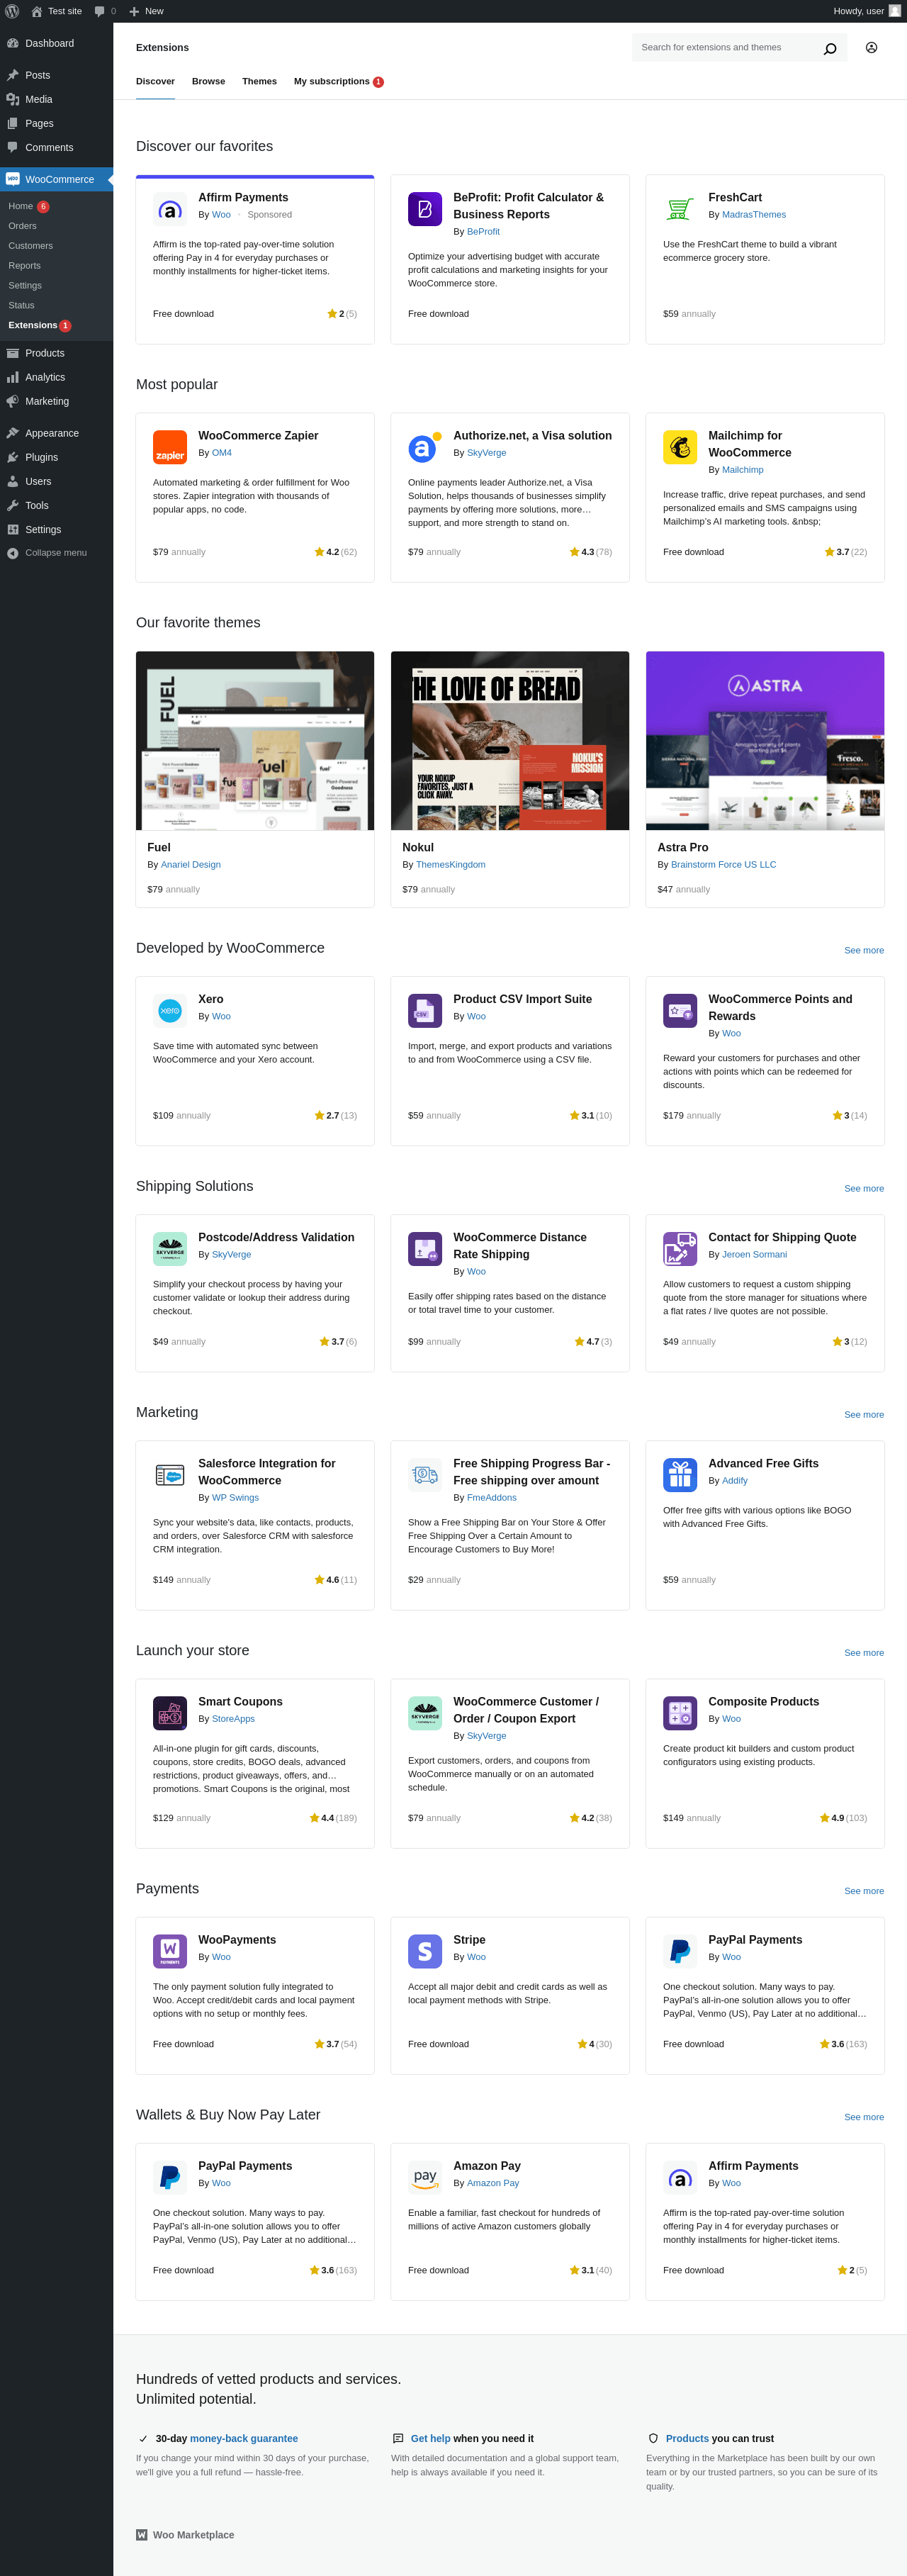Focus the extensions search field

tap(725, 48)
